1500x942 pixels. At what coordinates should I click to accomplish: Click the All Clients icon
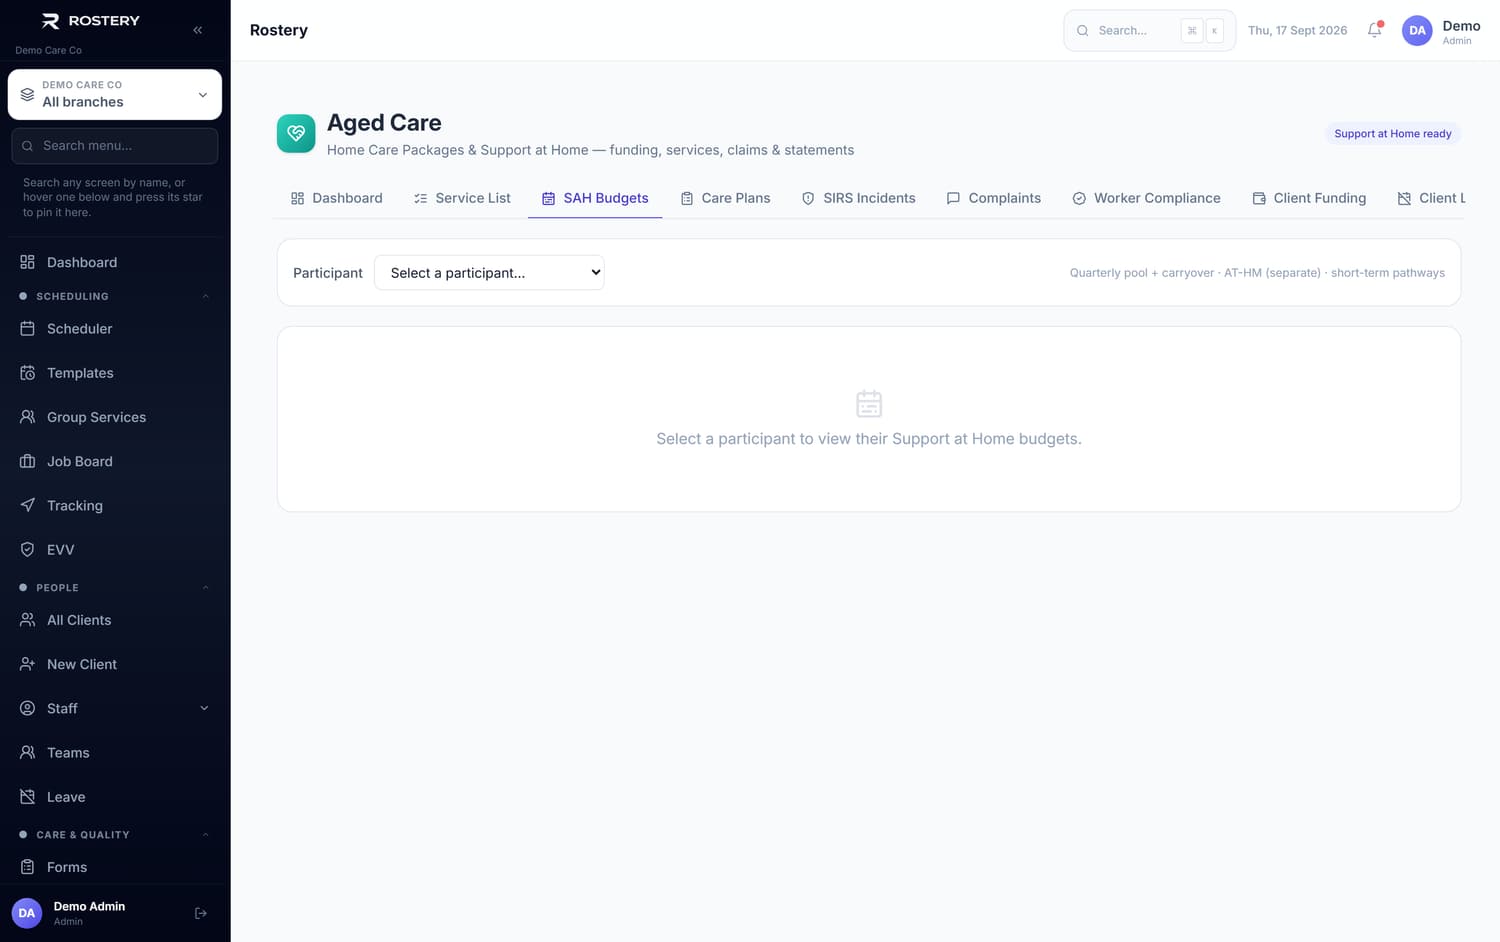(28, 620)
